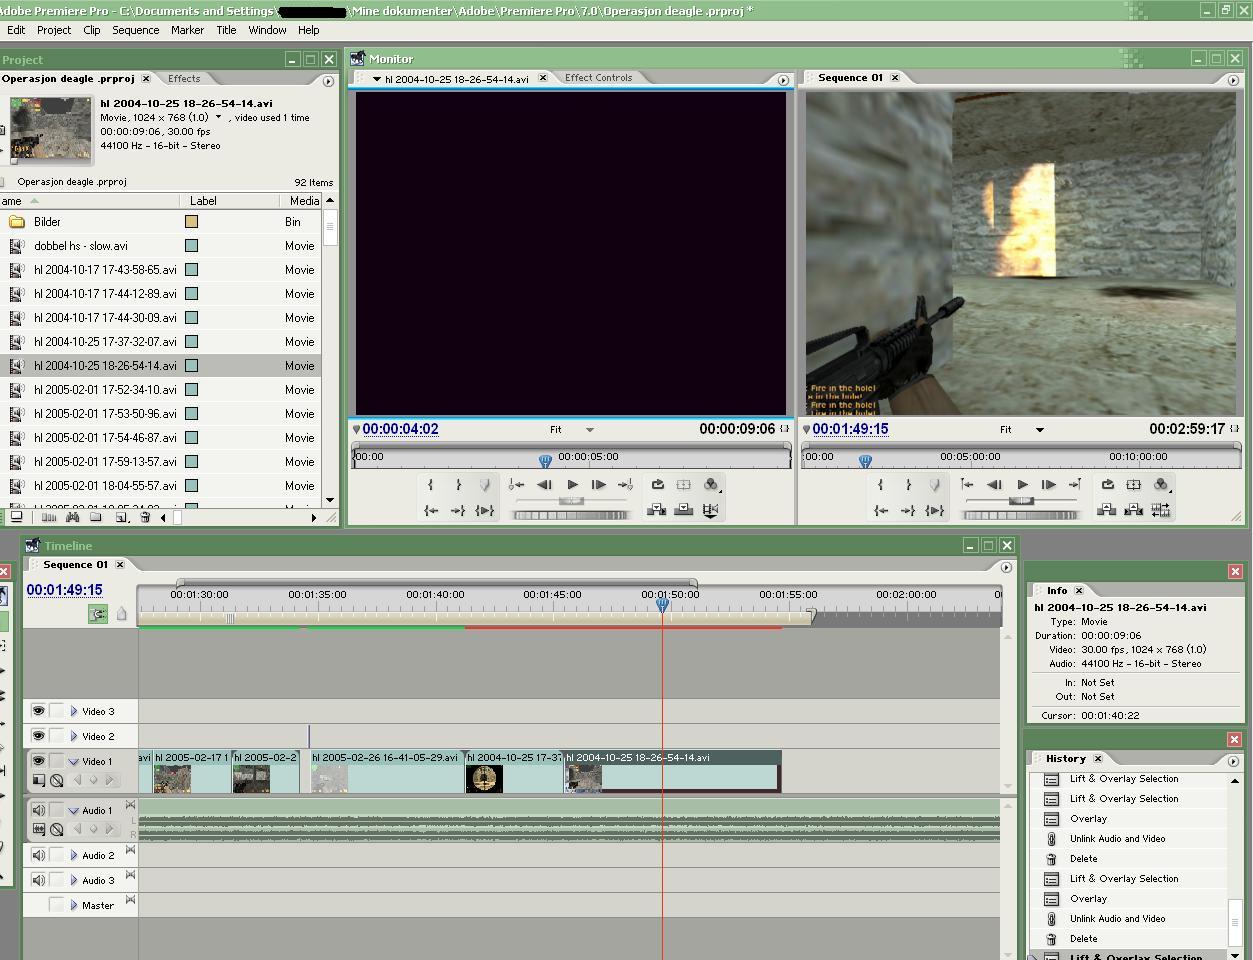Step forward one frame in Source monitor
This screenshot has width=1253, height=960.
pos(598,485)
